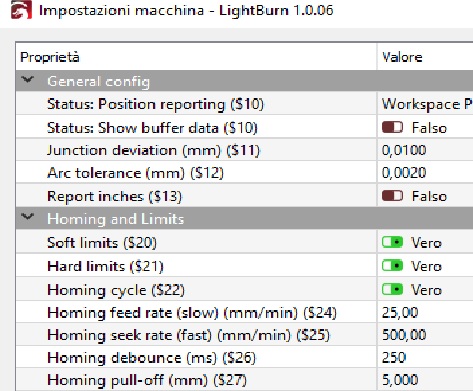Edit Homing debounce value 250

coord(425,357)
